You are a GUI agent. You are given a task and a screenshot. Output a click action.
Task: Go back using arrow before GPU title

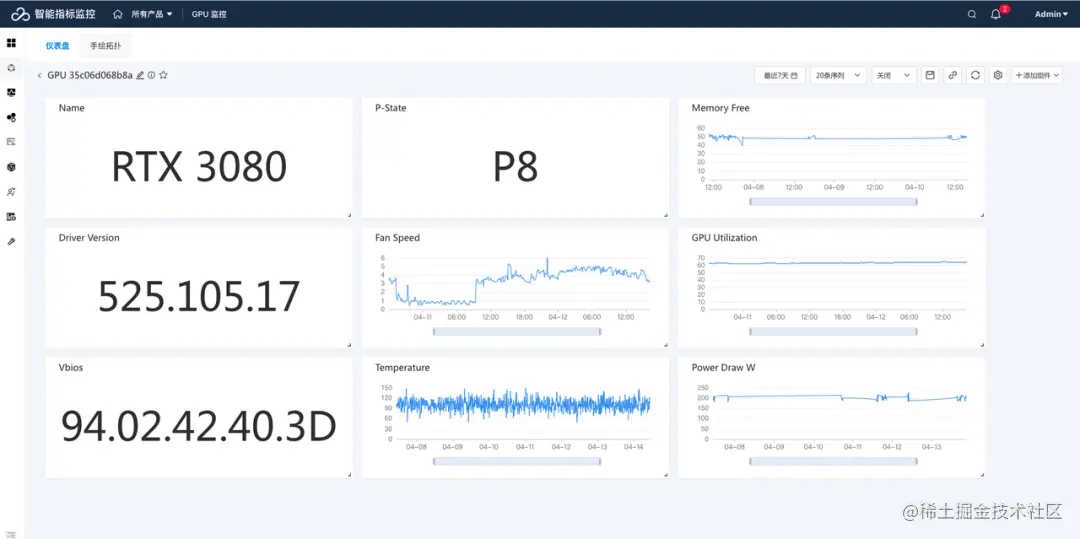click(x=39, y=75)
